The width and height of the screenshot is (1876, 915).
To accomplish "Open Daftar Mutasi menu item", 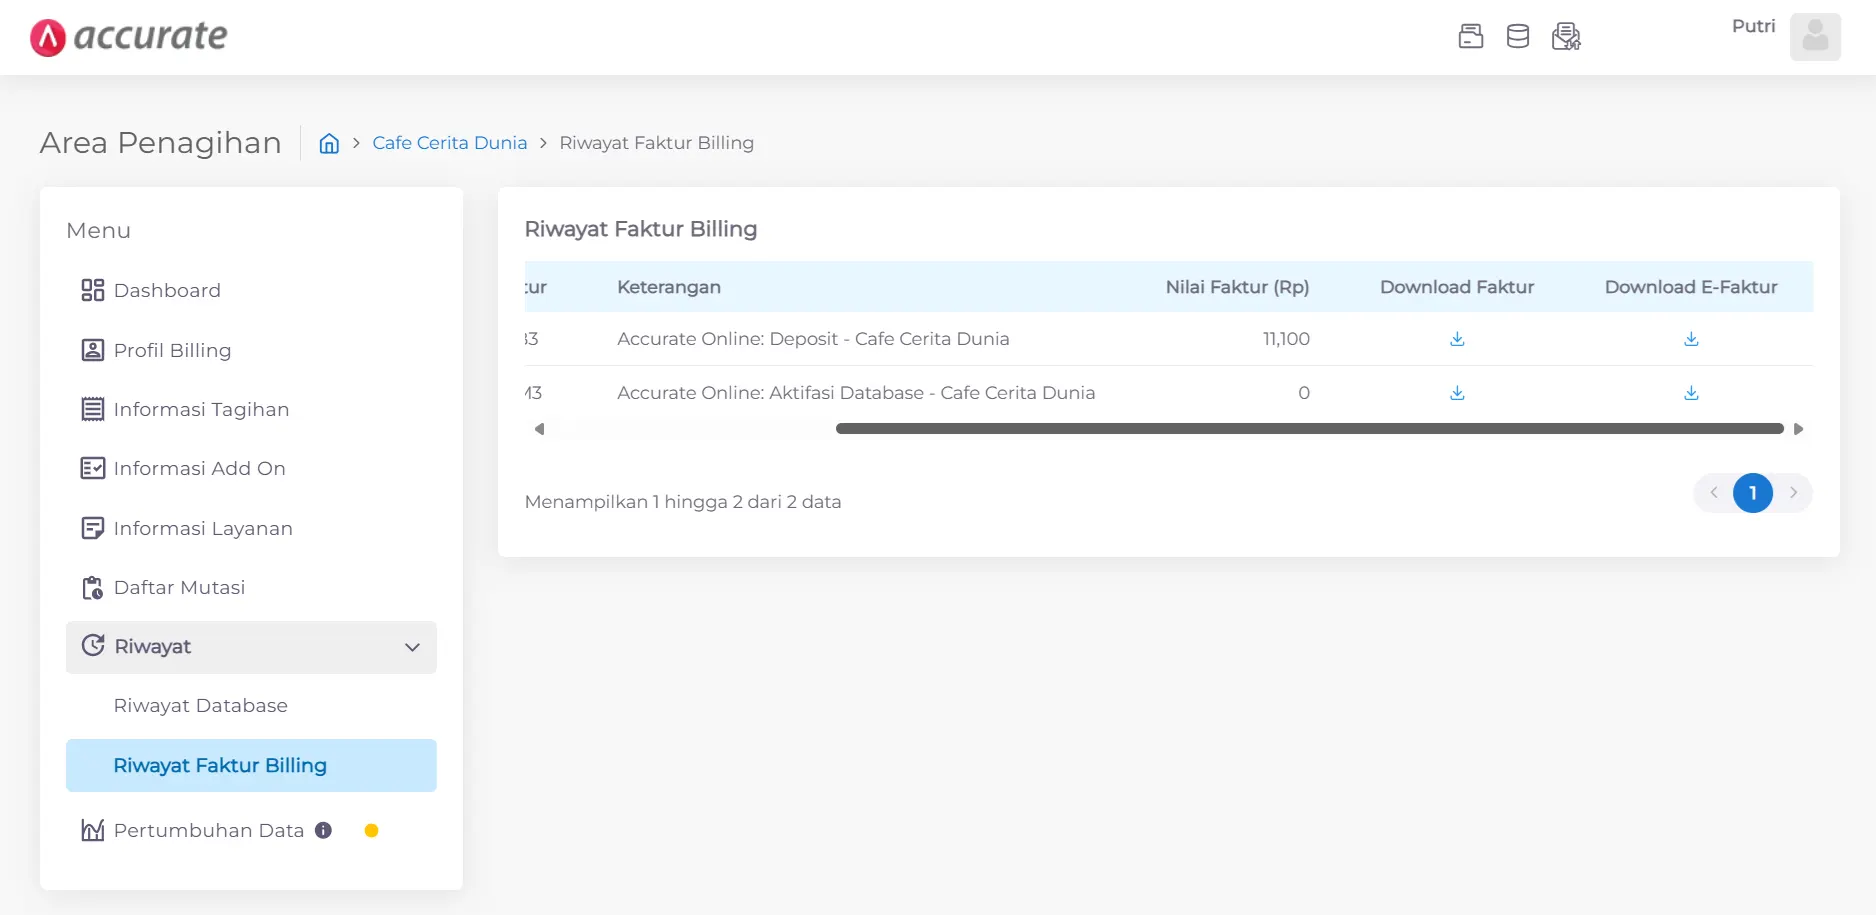I will coord(251,587).
